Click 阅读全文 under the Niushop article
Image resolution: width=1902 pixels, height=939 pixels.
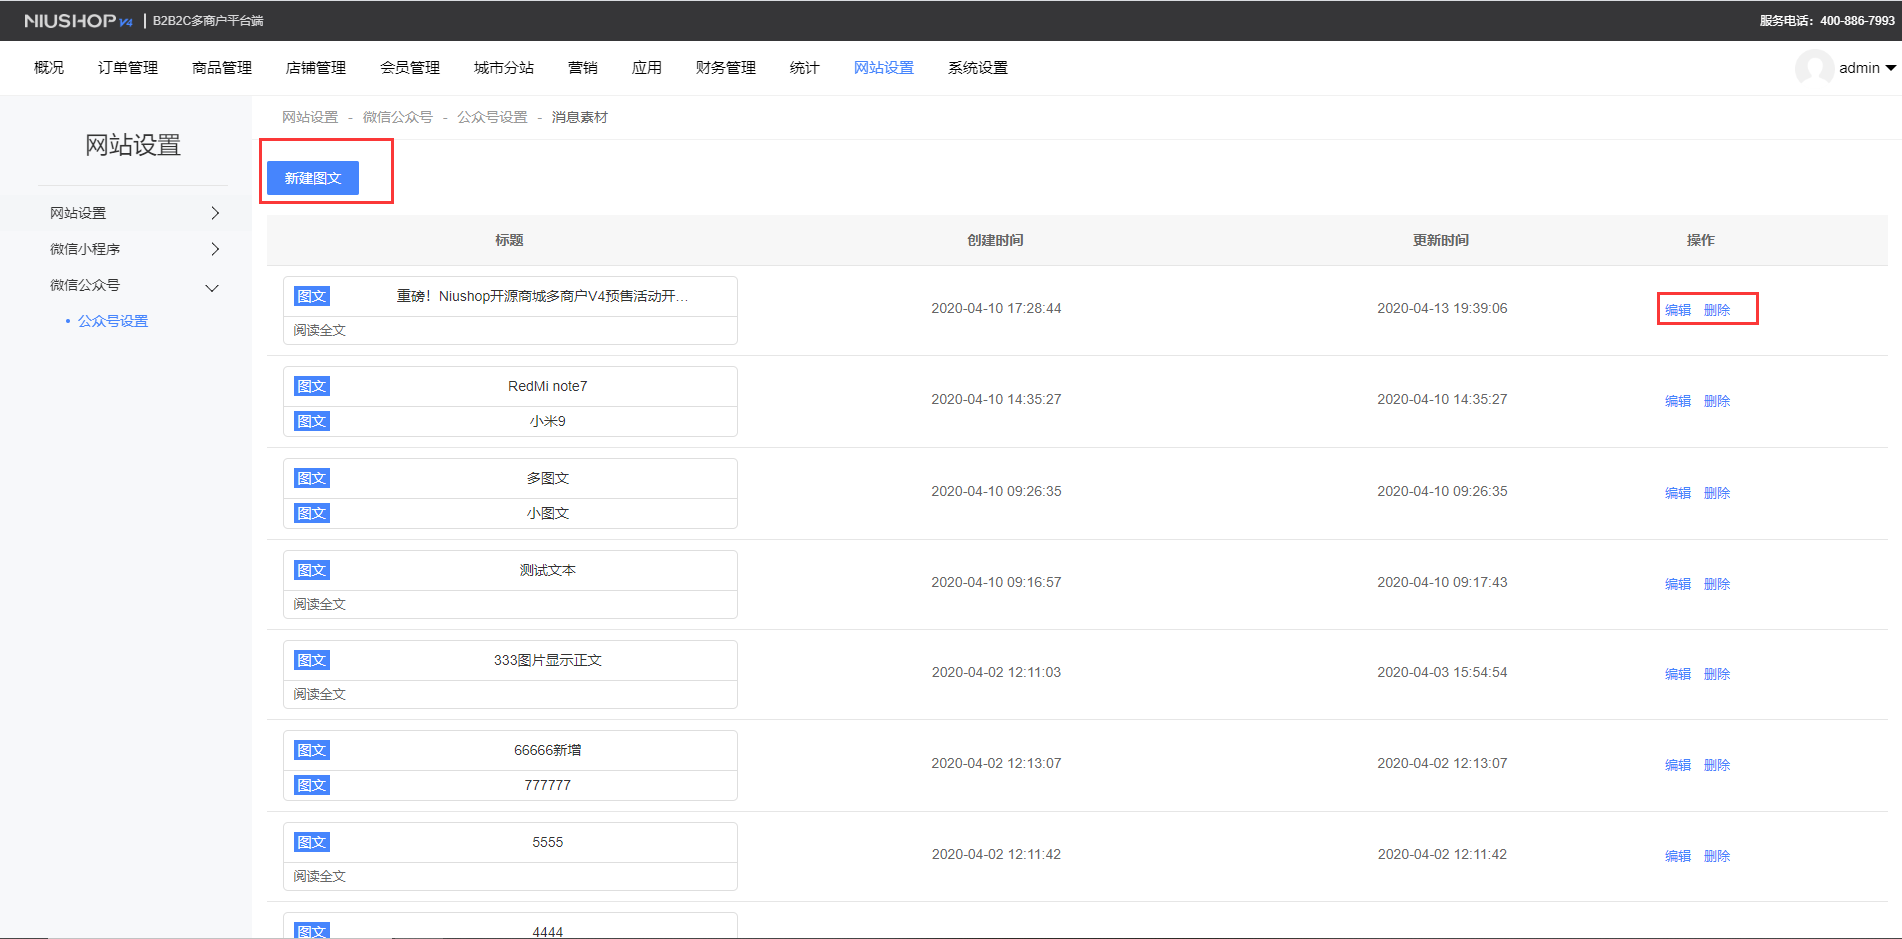pyautogui.click(x=320, y=330)
